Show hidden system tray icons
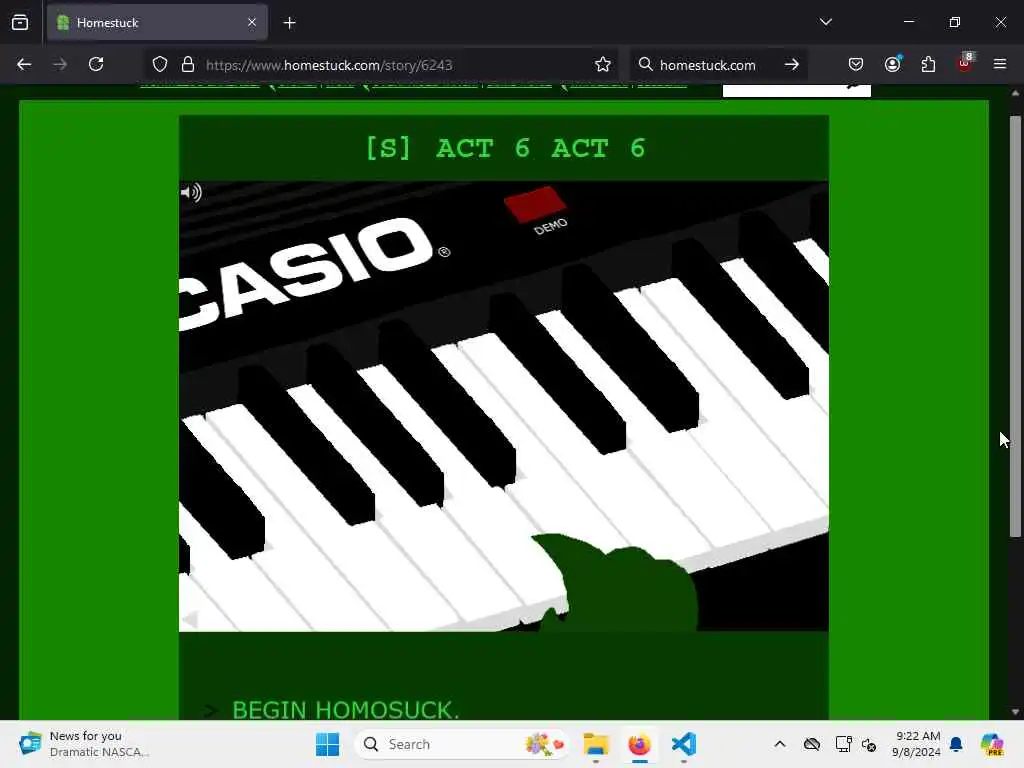This screenshot has width=1024, height=768. pyautogui.click(x=780, y=744)
